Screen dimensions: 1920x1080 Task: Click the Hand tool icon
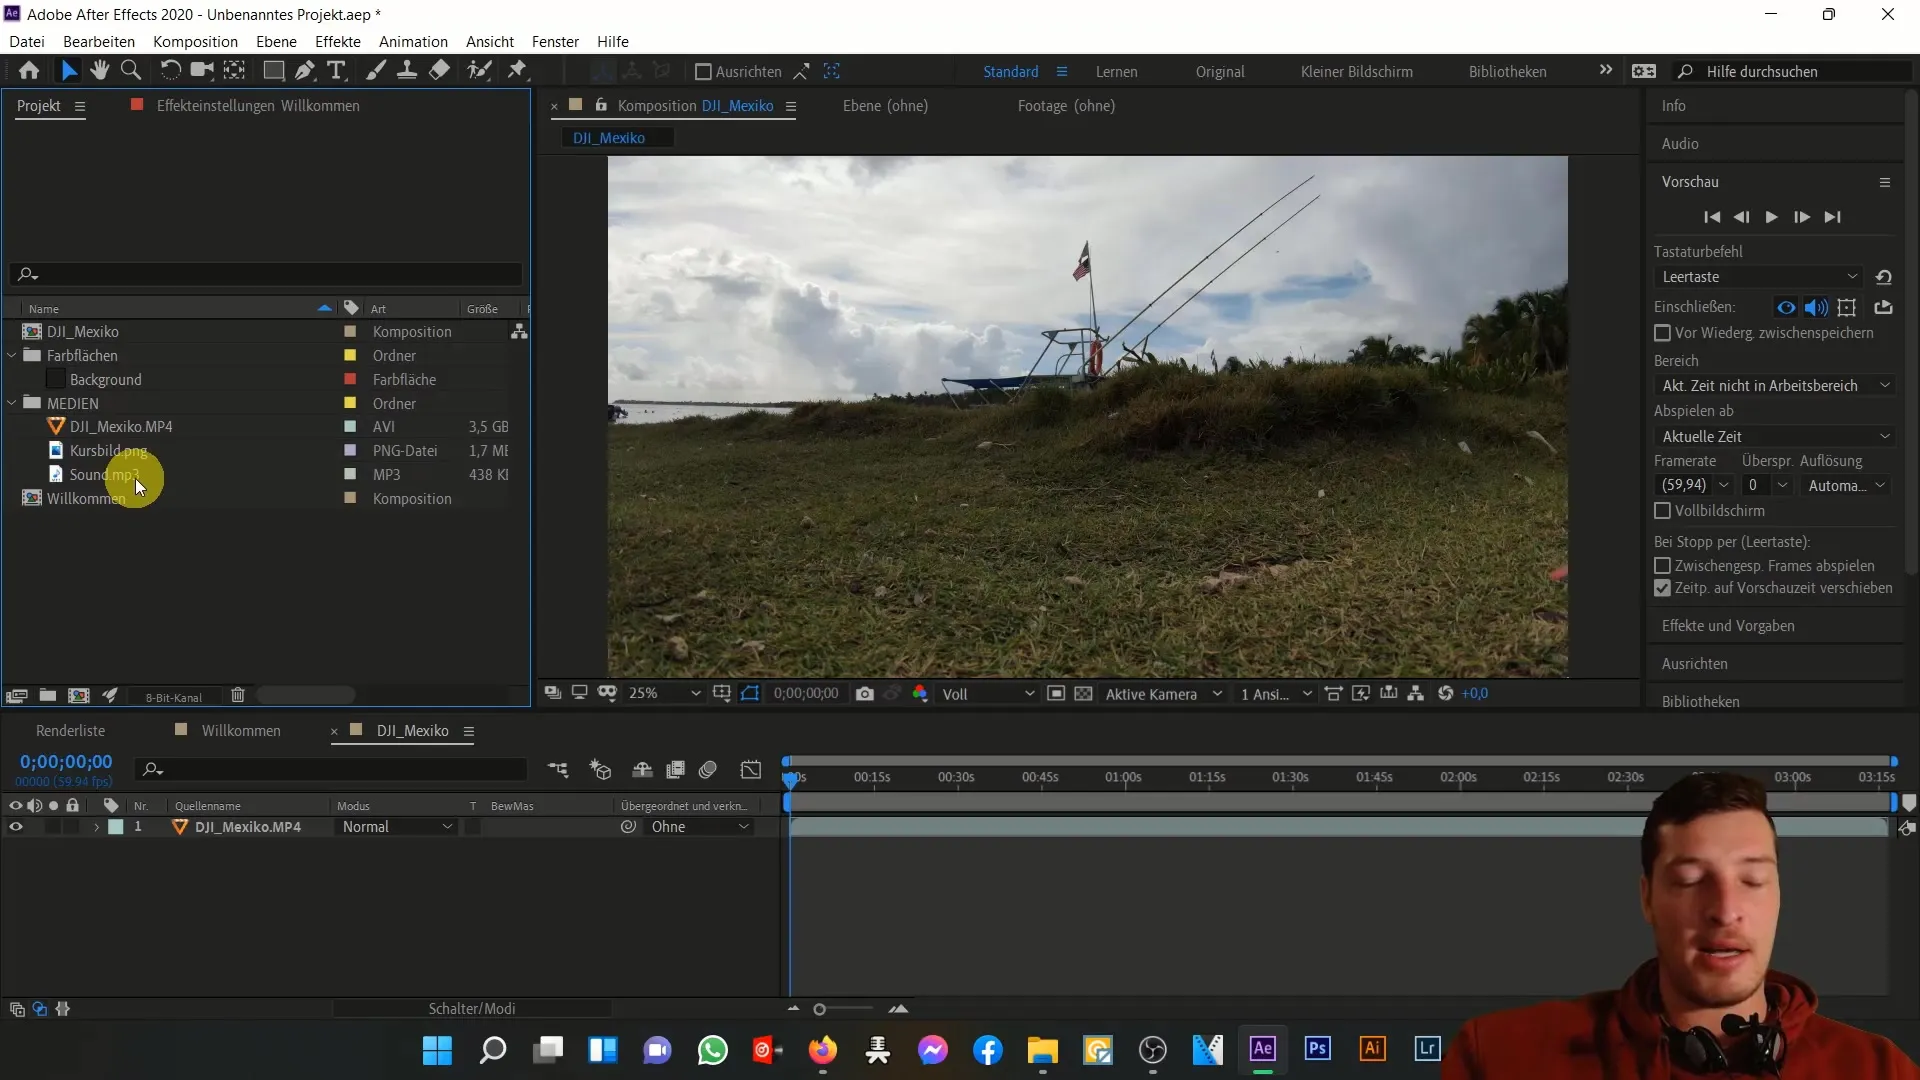[x=100, y=71]
